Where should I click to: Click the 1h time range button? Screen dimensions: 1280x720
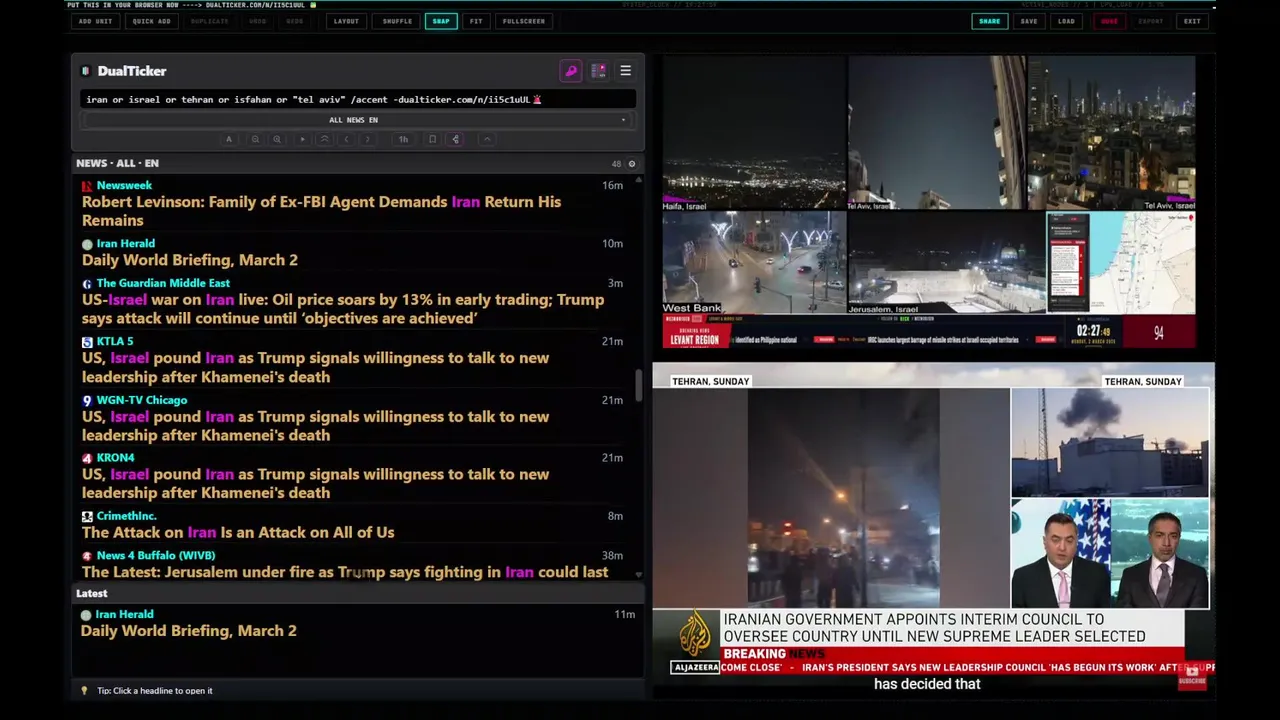click(x=403, y=139)
